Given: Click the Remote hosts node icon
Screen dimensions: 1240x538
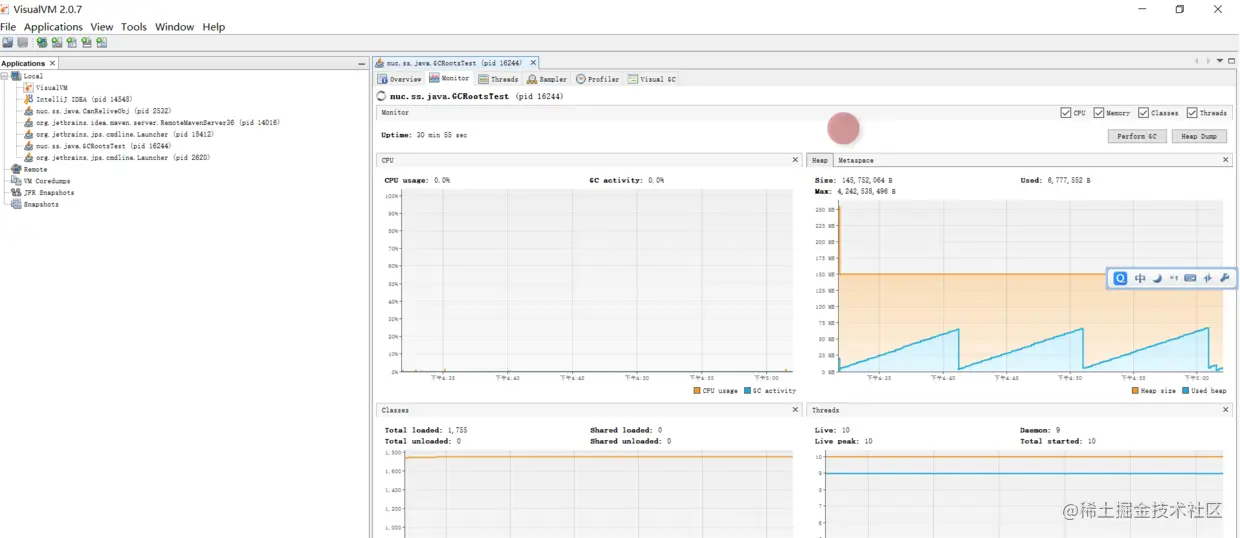Looking at the screenshot, I should coord(16,169).
